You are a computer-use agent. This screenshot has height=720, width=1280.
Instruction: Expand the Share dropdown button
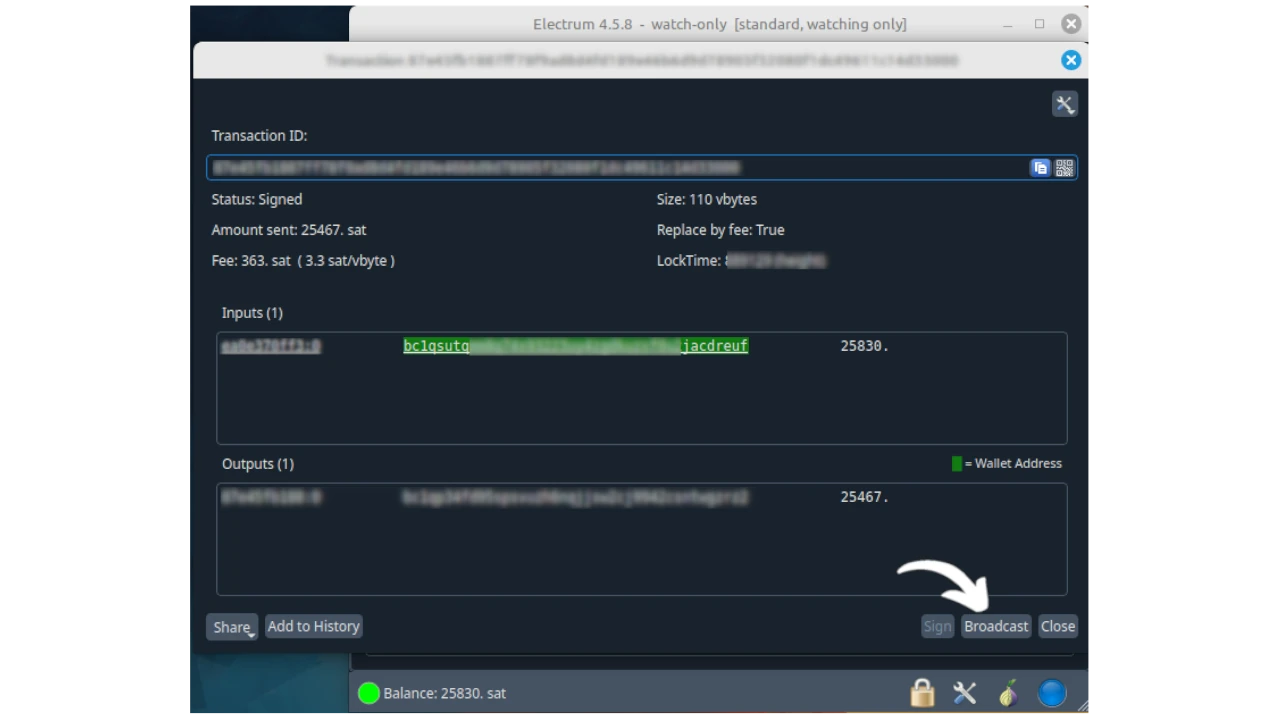pos(232,627)
